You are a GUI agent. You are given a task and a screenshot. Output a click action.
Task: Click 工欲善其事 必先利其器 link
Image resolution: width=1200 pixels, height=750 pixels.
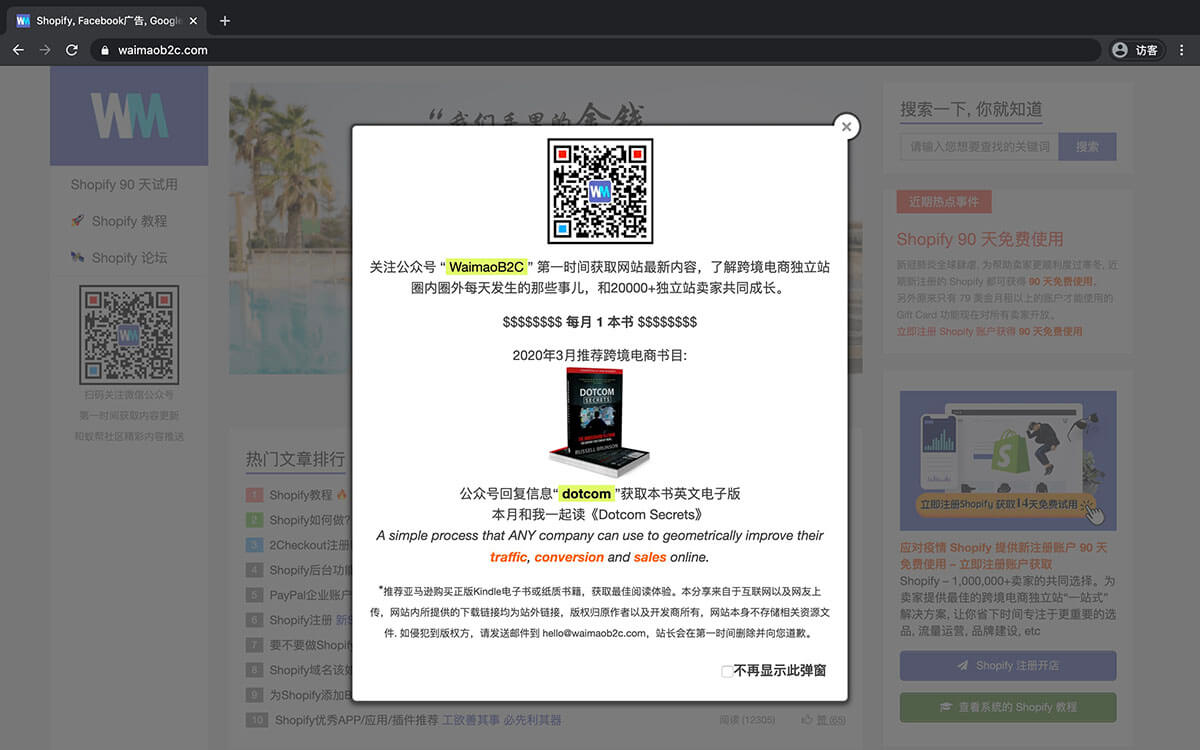pos(502,719)
